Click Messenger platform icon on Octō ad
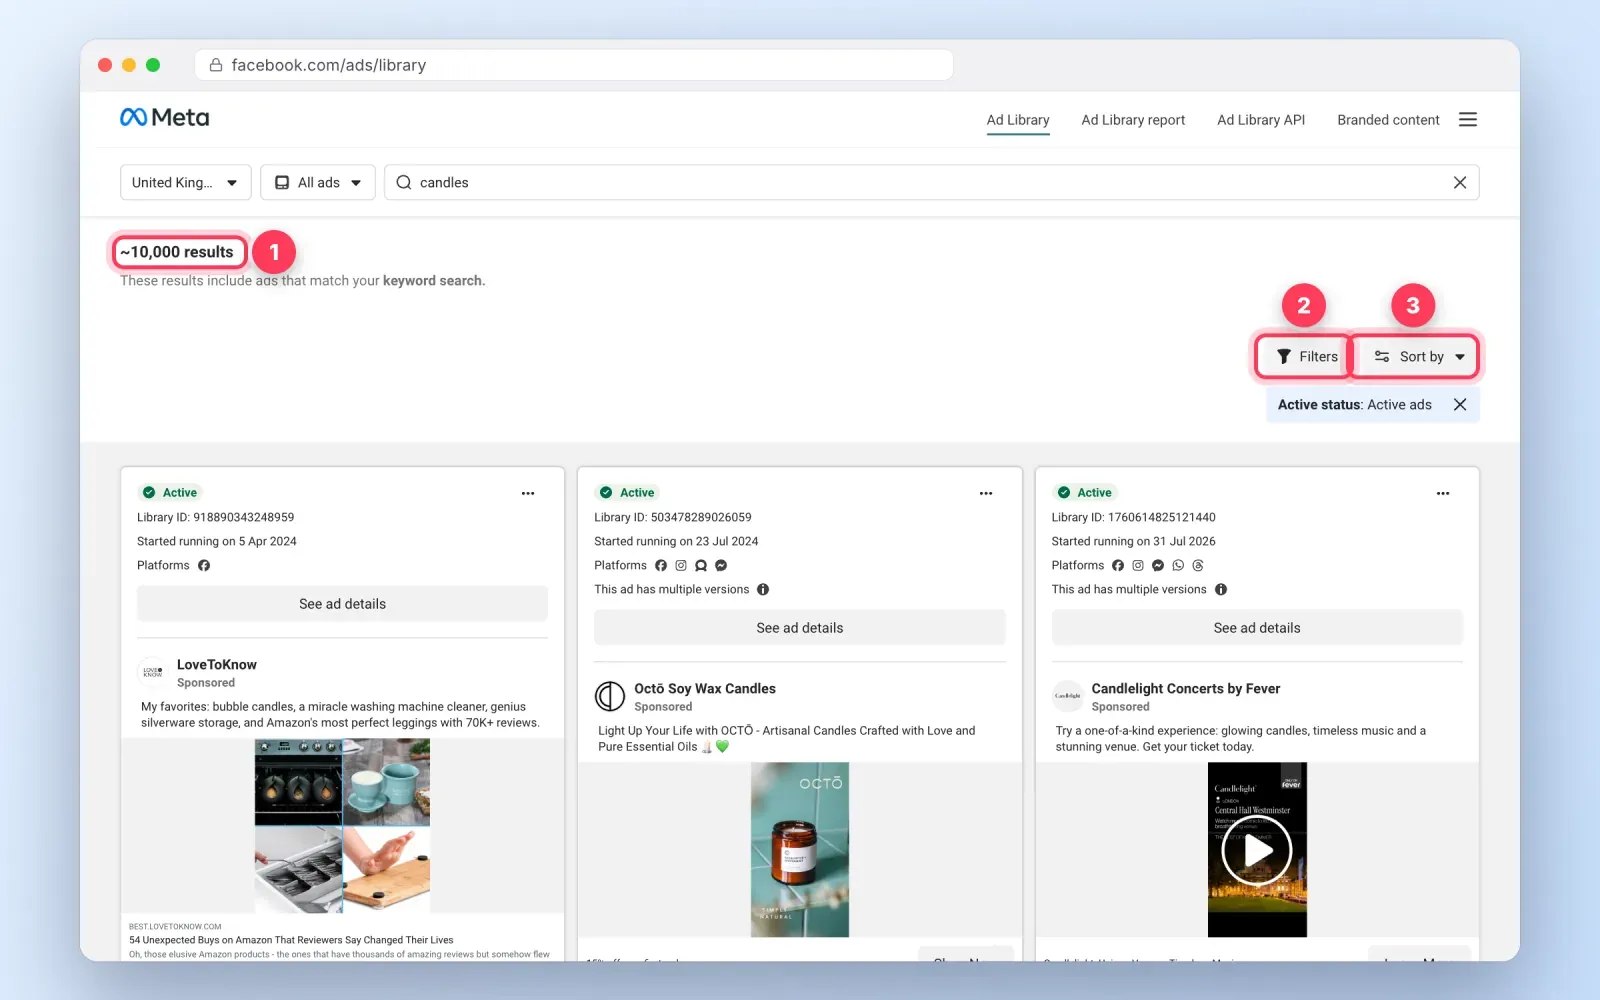Image resolution: width=1600 pixels, height=1000 pixels. (x=721, y=565)
